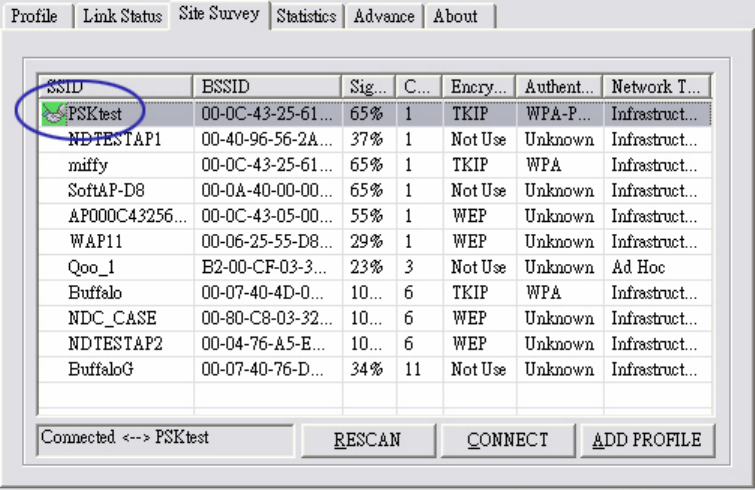Click the RESCAN button

(x=368, y=440)
